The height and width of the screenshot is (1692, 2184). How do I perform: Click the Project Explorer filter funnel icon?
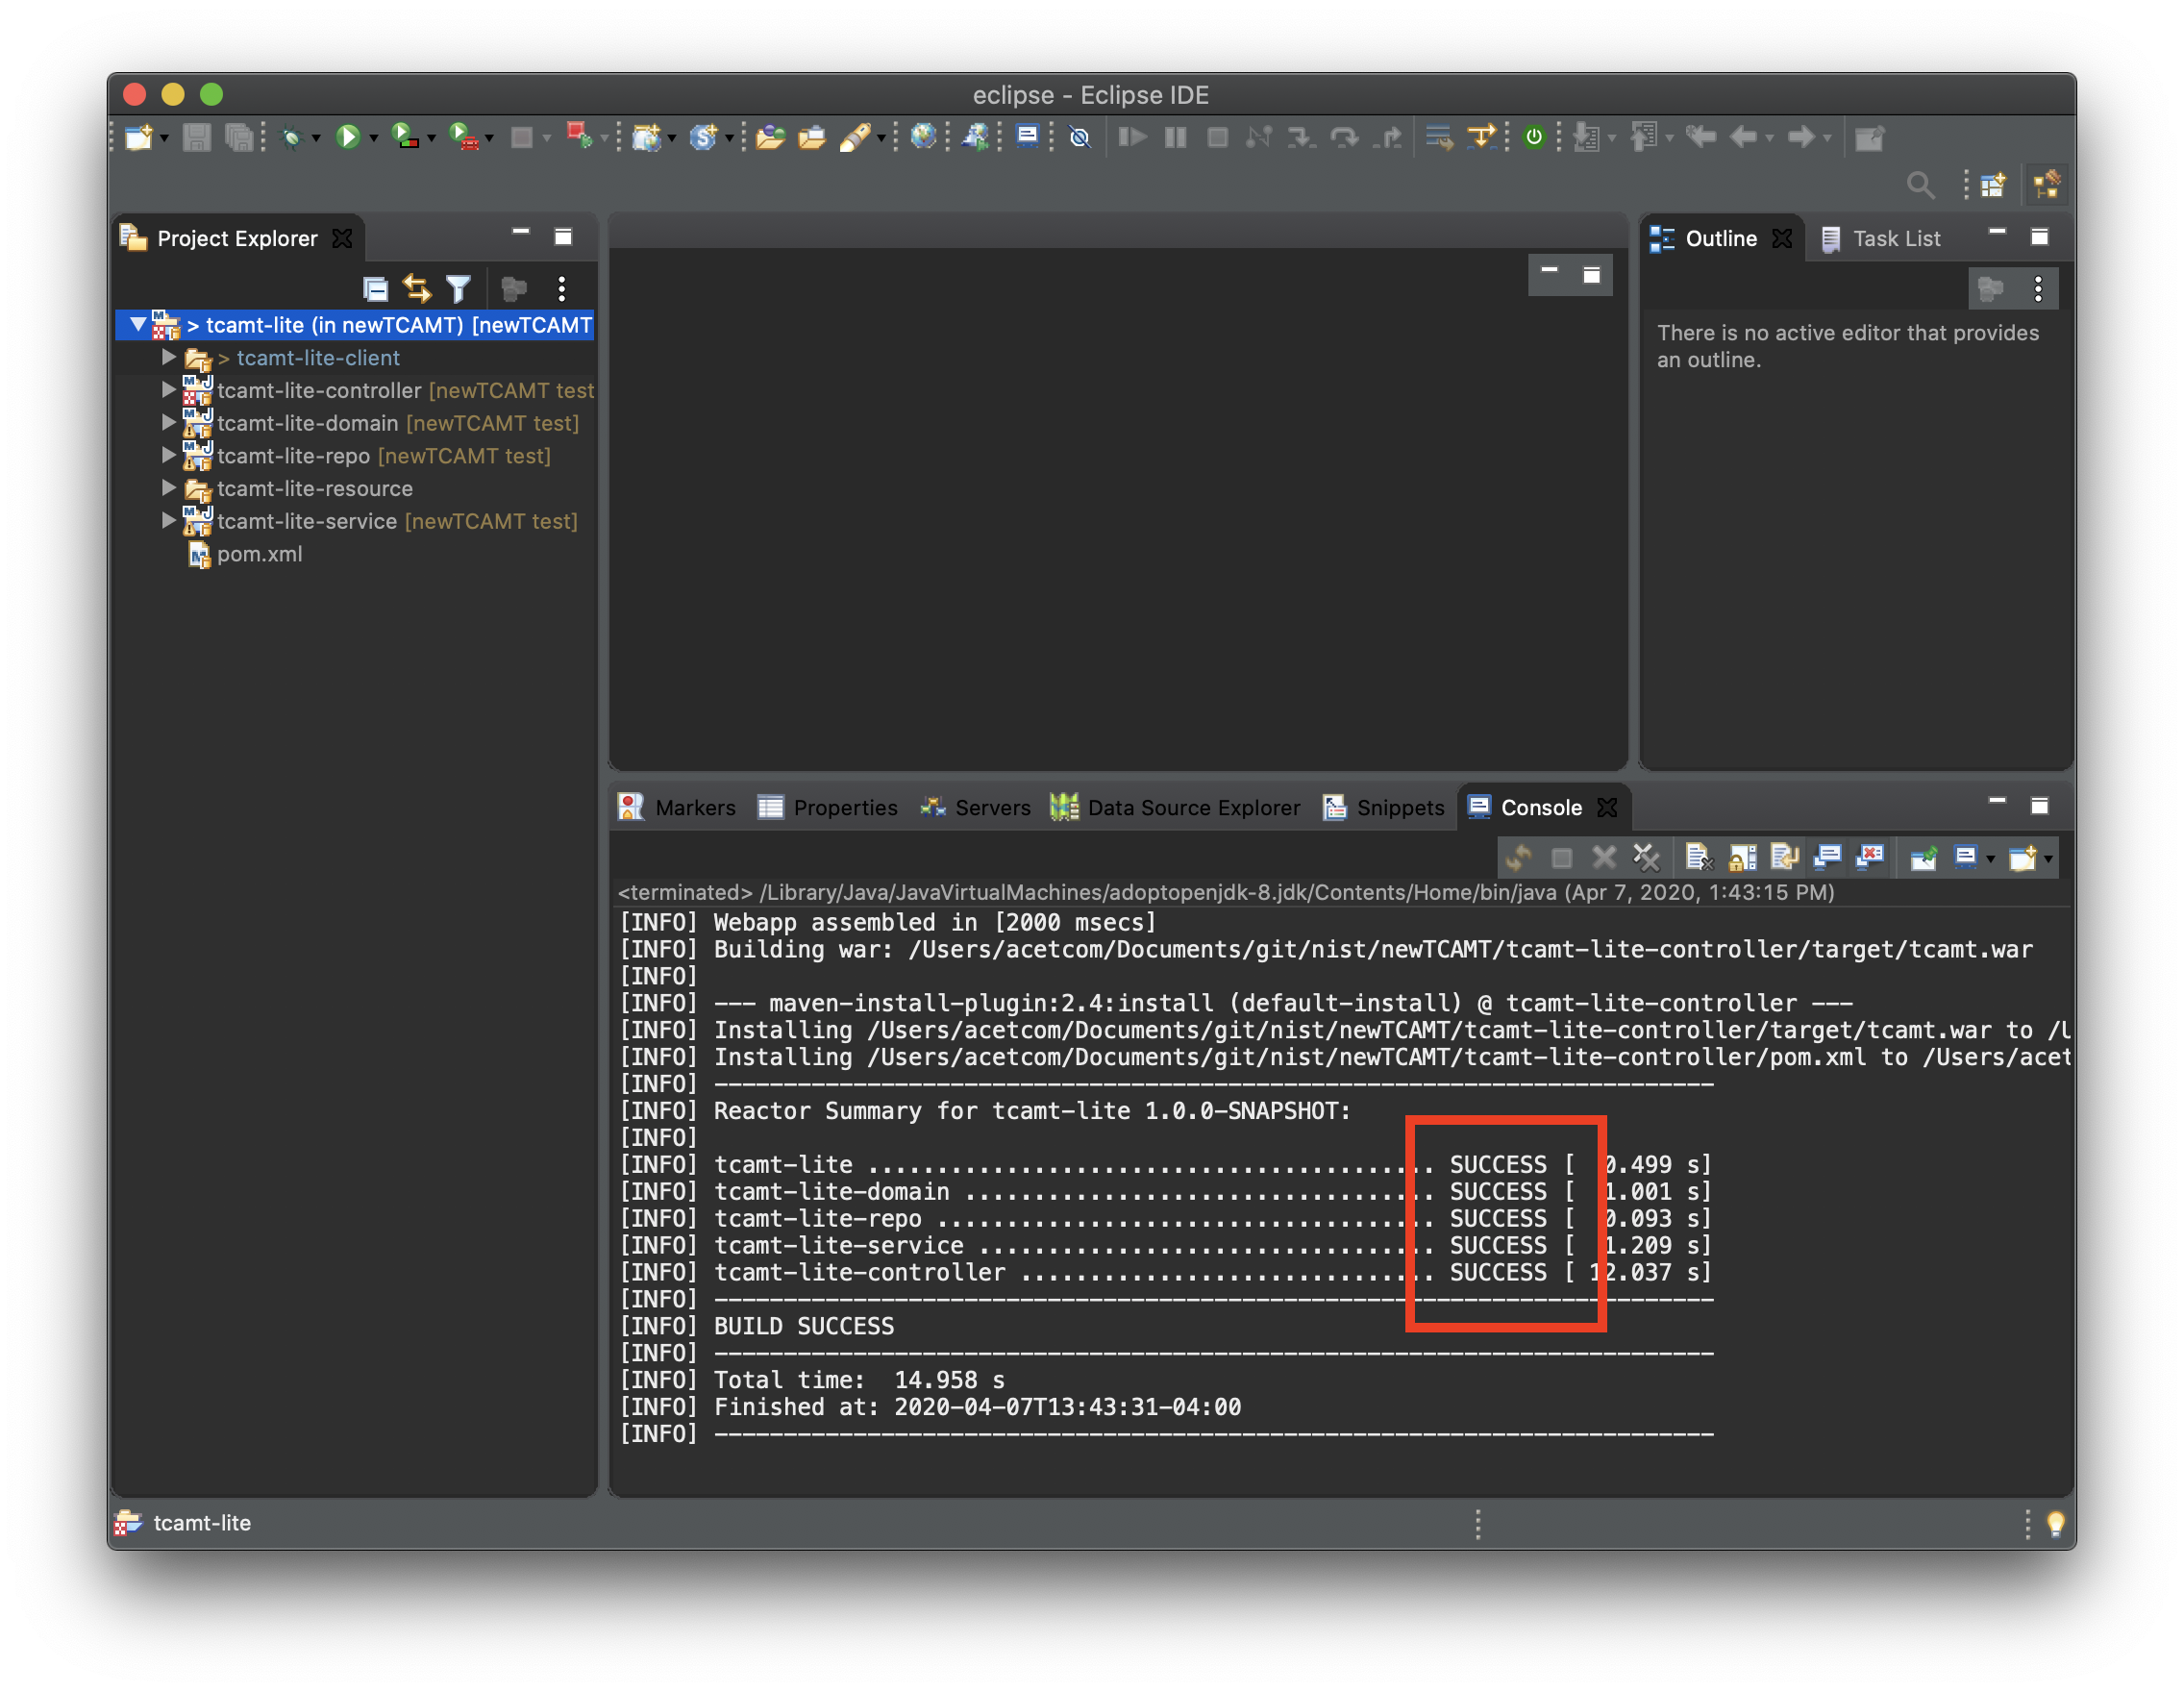point(458,289)
